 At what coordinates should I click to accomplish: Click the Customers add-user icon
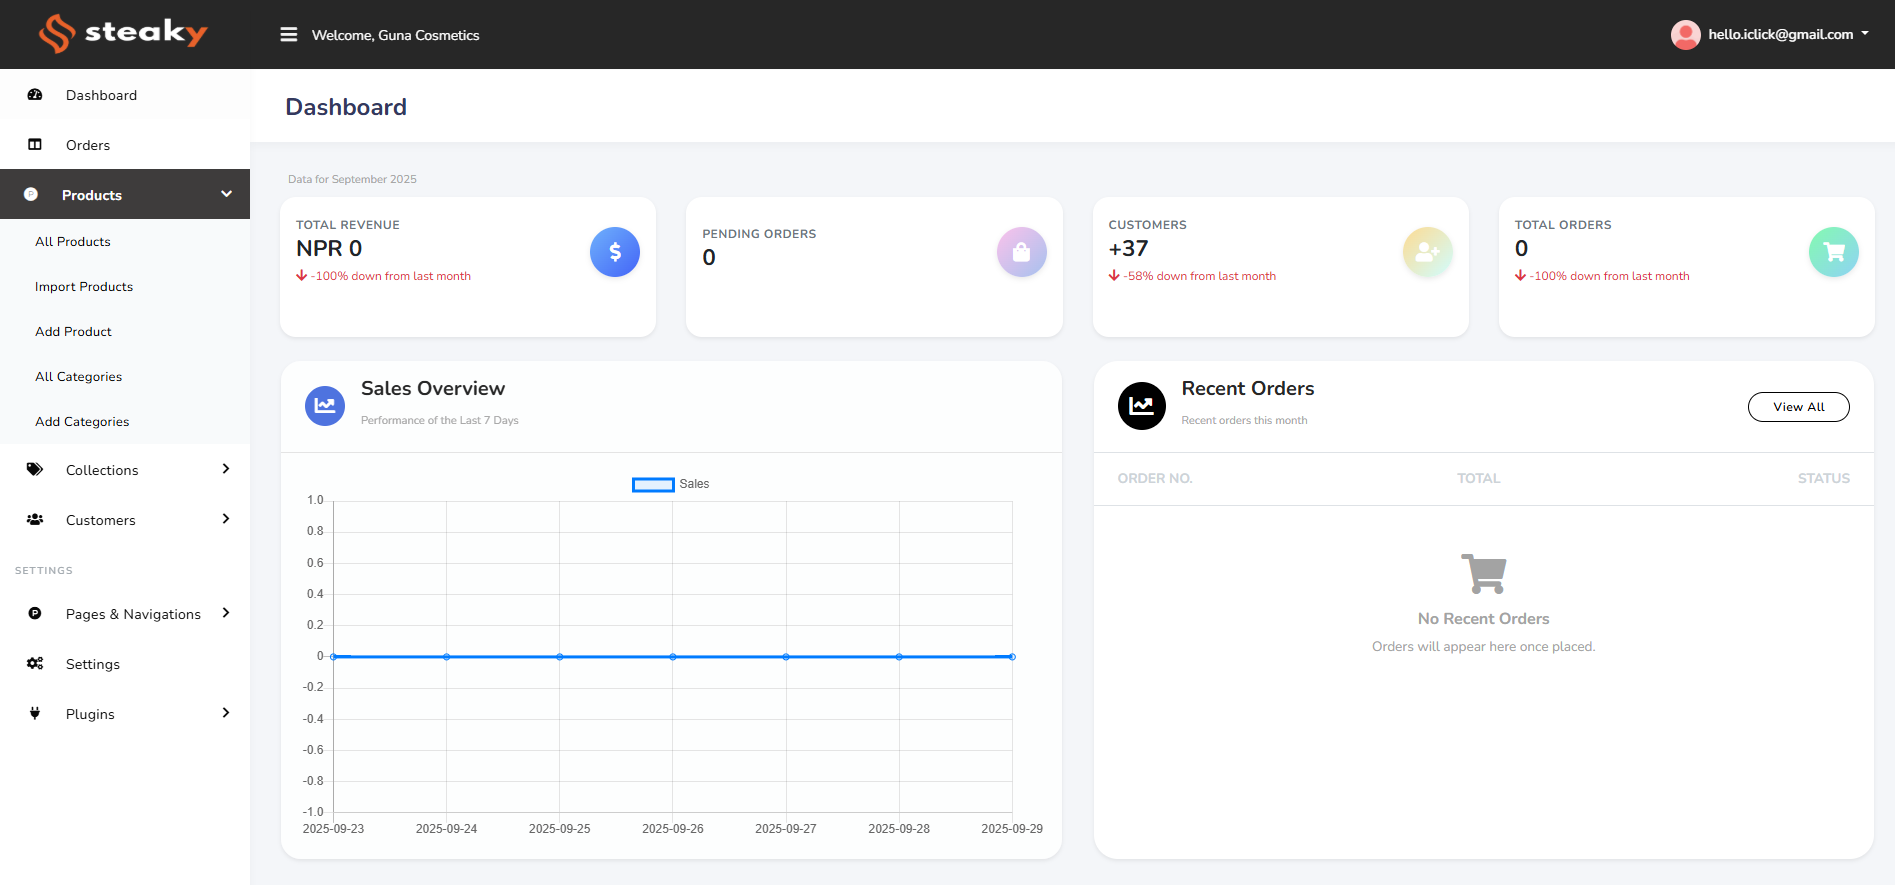click(x=1428, y=252)
